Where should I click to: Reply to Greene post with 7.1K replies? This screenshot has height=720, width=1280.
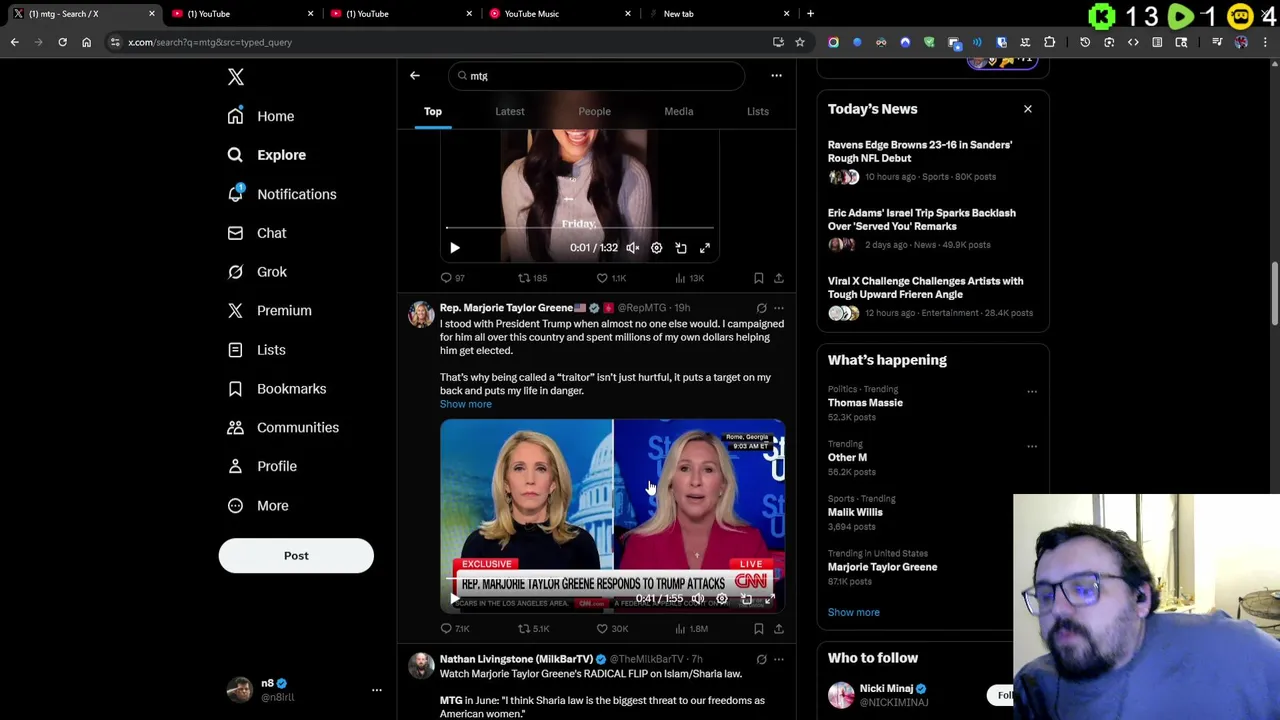[x=455, y=629]
